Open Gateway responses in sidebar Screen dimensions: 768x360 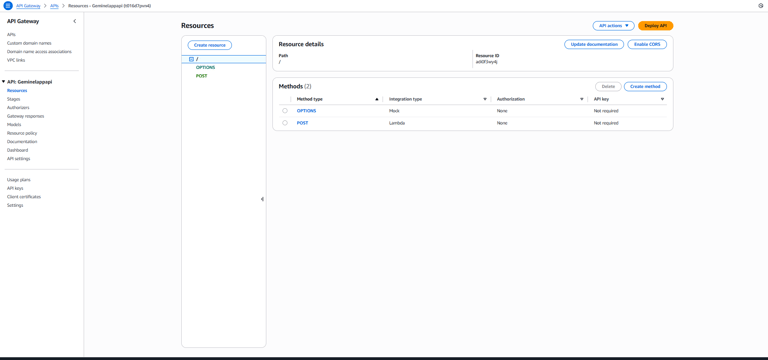coord(25,116)
